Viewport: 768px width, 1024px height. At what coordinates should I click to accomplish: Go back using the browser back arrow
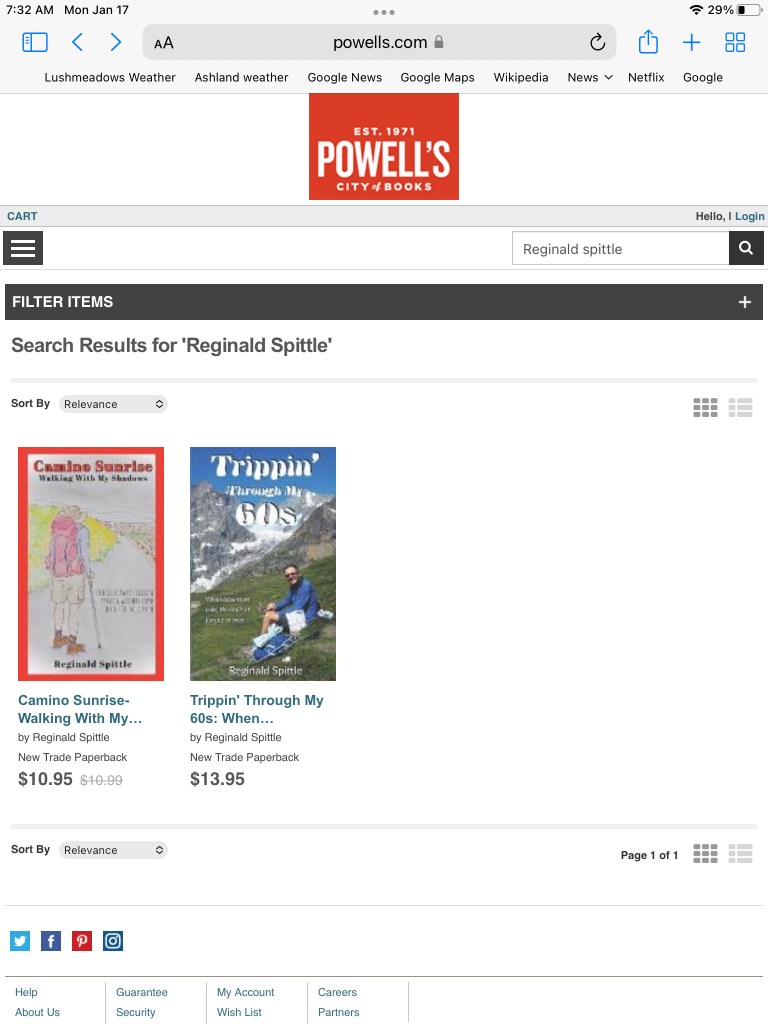point(77,42)
